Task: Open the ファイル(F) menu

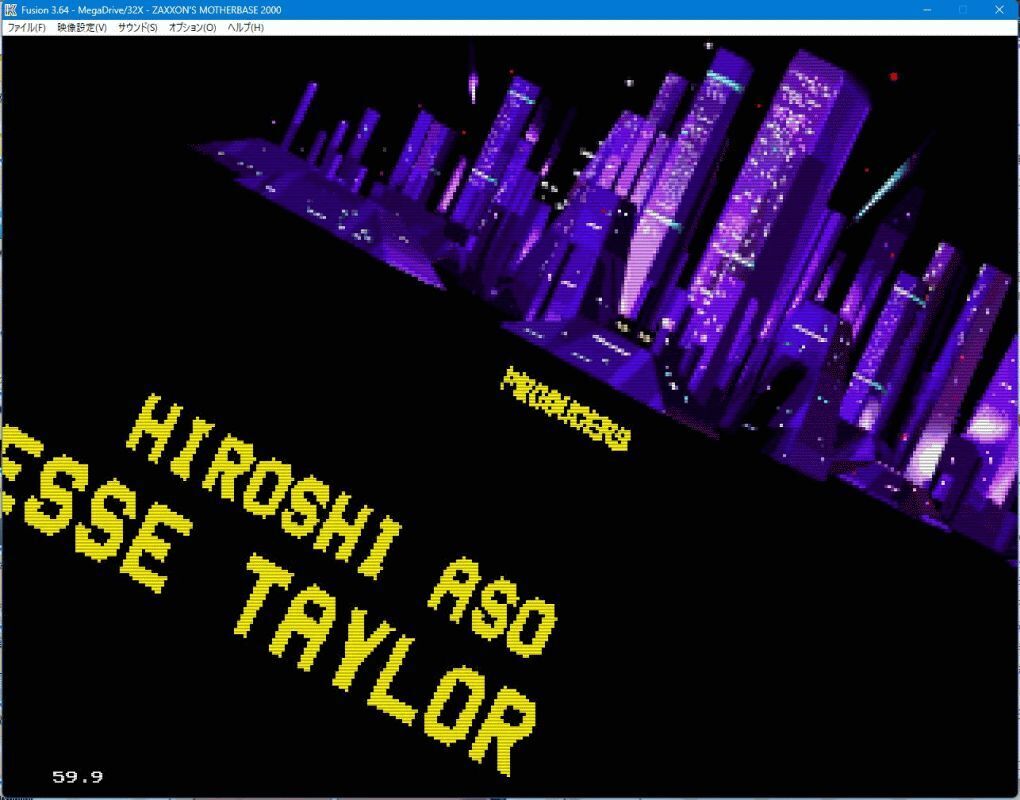Action: (26, 27)
